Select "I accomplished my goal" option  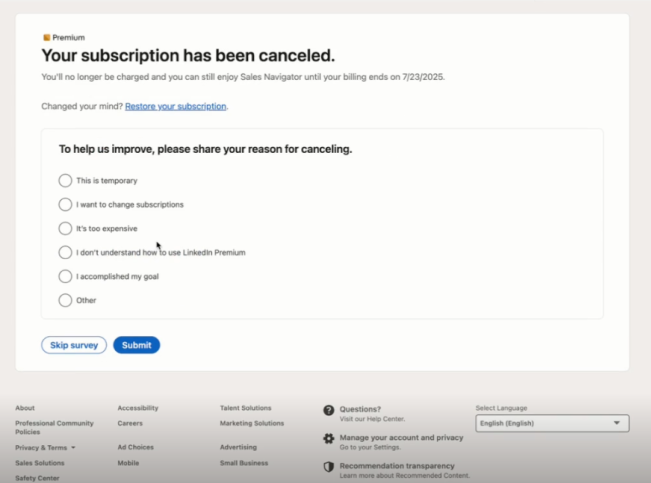point(65,277)
